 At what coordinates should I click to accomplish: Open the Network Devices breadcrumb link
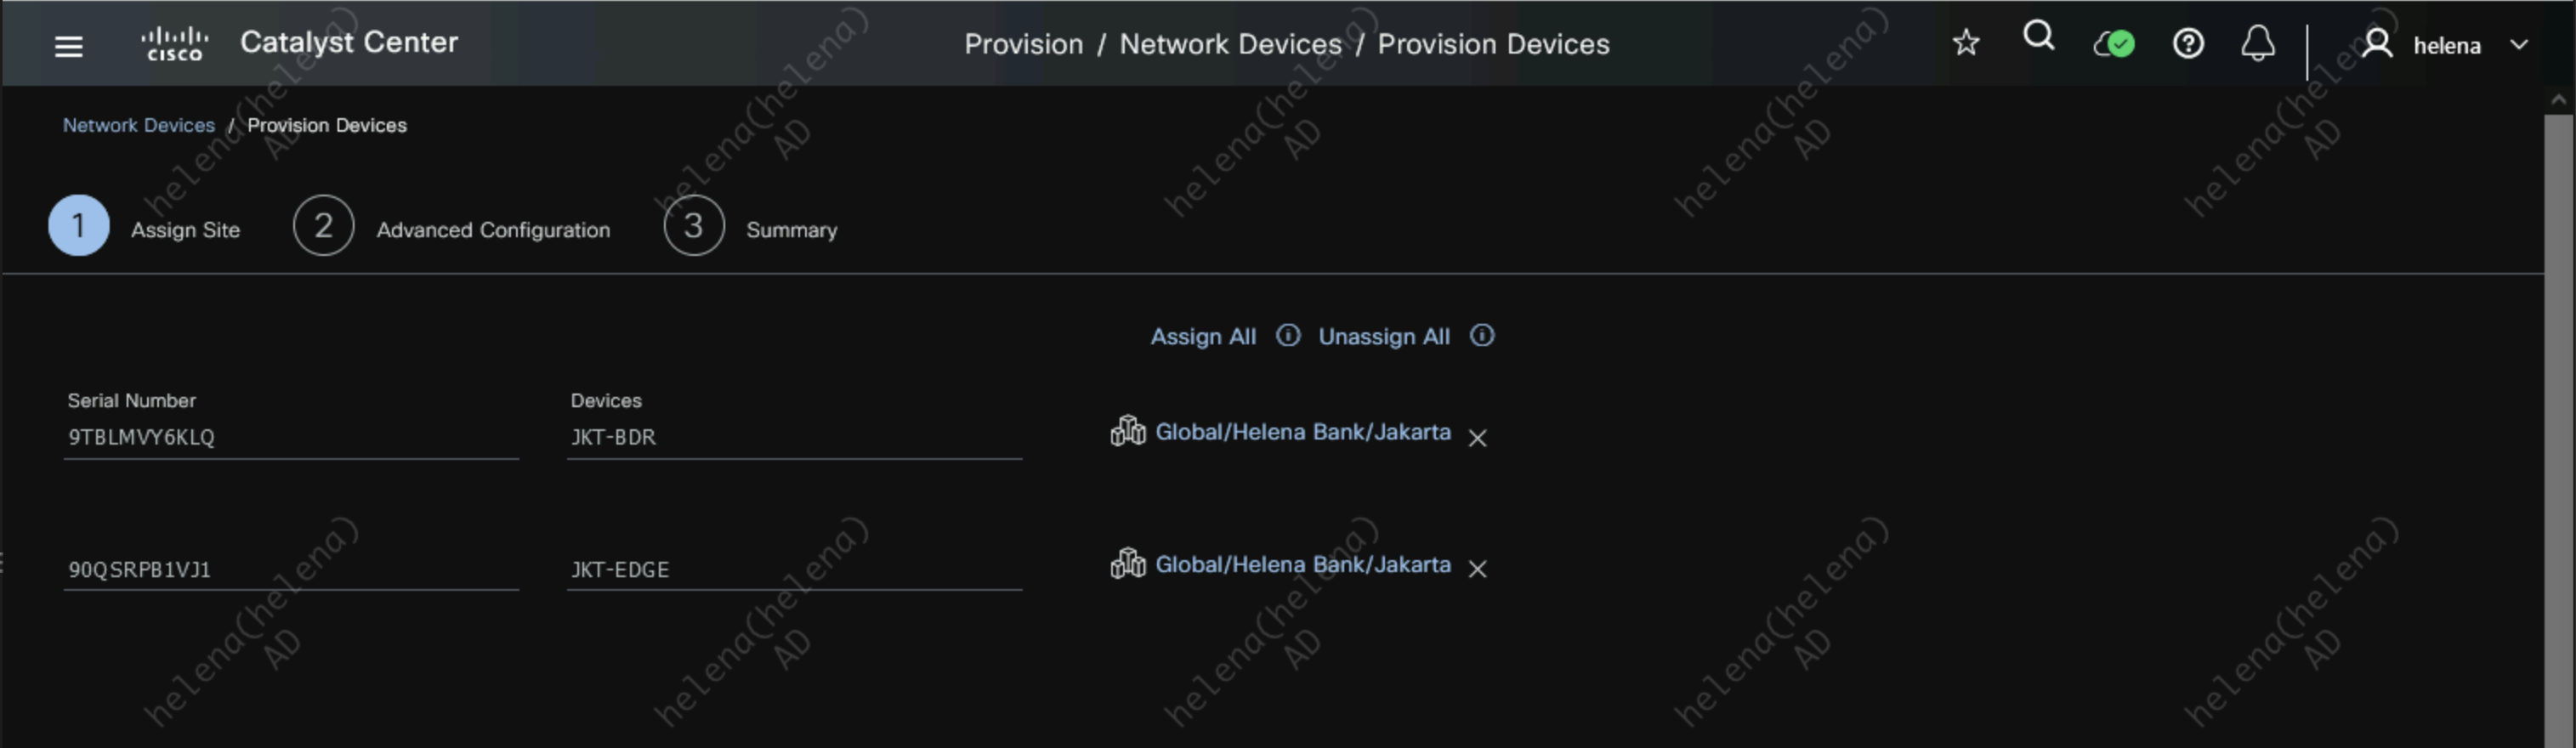coord(139,126)
